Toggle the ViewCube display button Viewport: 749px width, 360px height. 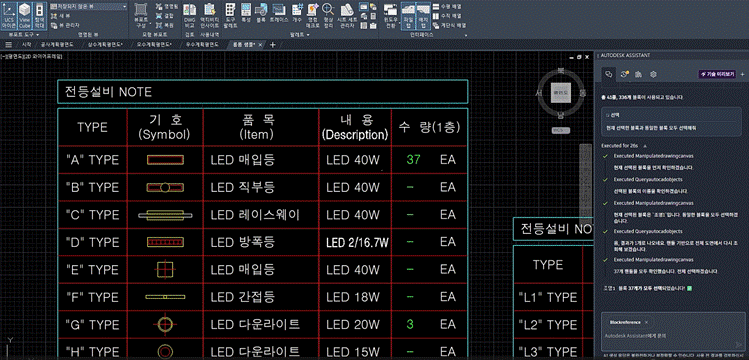pyautogui.click(x=24, y=16)
